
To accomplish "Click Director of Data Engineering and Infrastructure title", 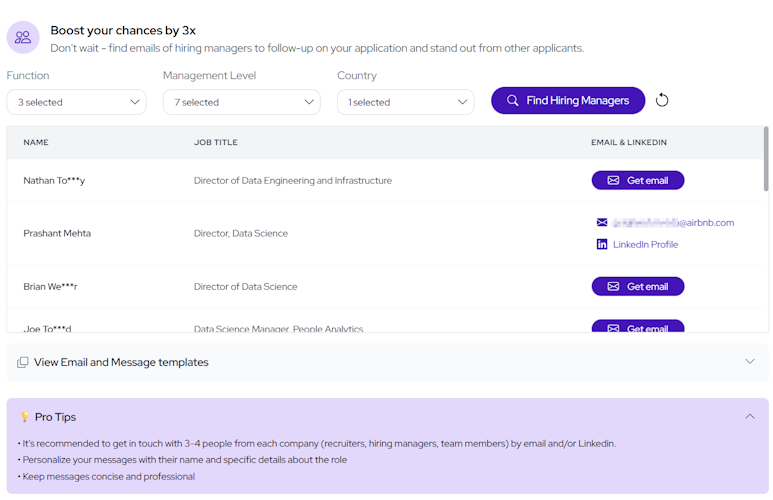I will 293,181.
